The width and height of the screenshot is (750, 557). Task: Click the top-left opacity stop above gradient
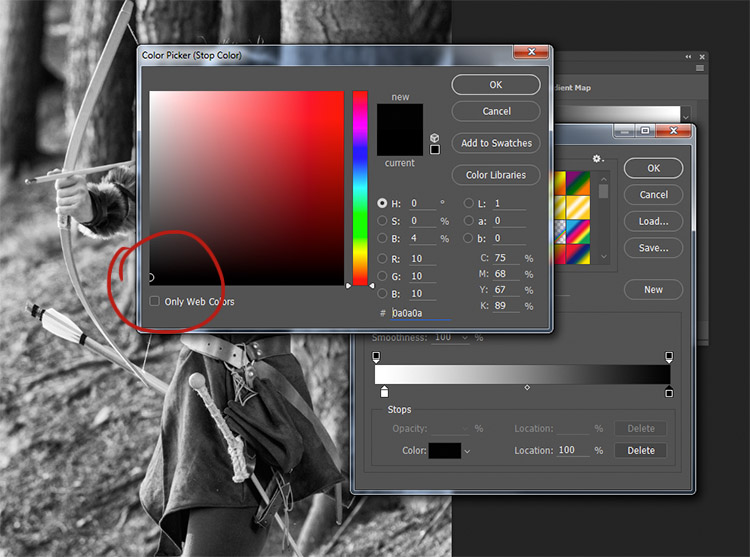click(376, 357)
